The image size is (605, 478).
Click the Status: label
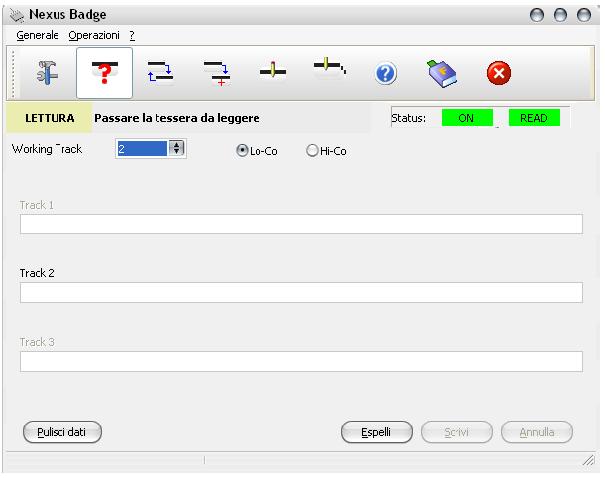pyautogui.click(x=409, y=118)
